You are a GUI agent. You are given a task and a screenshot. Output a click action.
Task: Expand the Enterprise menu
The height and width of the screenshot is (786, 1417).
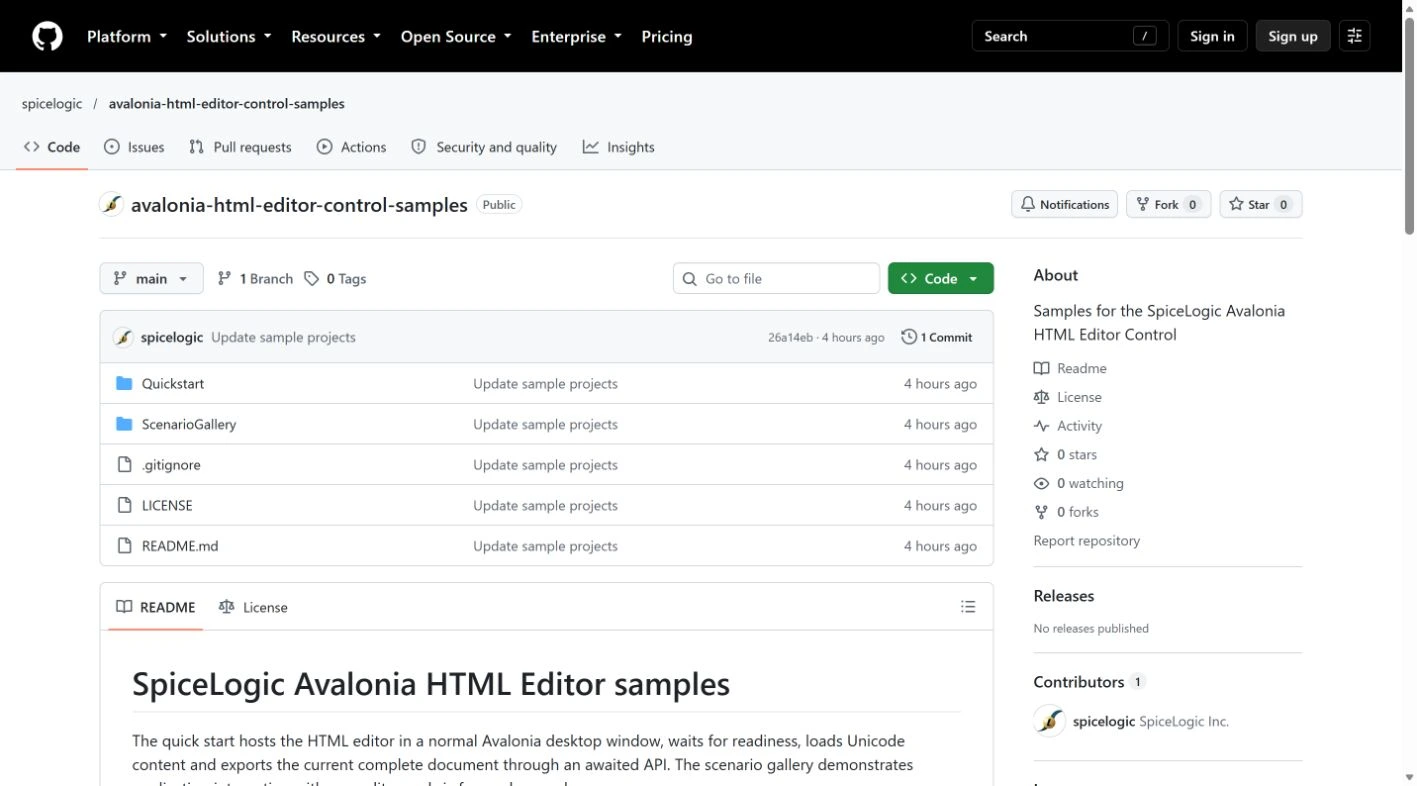pos(576,36)
